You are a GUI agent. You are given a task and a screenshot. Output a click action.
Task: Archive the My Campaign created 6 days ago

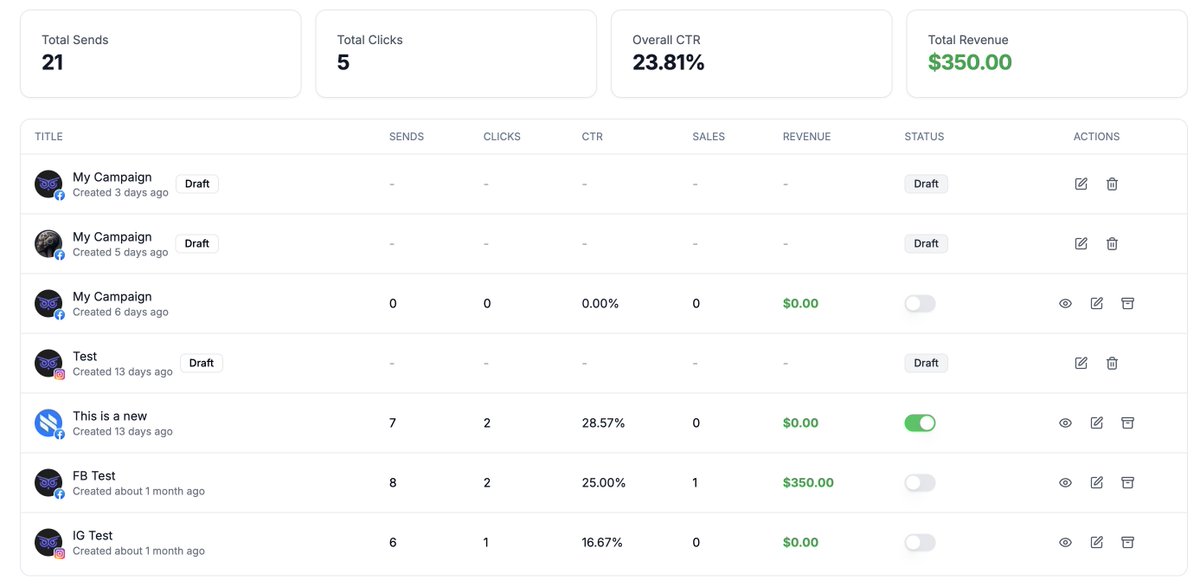point(1128,303)
